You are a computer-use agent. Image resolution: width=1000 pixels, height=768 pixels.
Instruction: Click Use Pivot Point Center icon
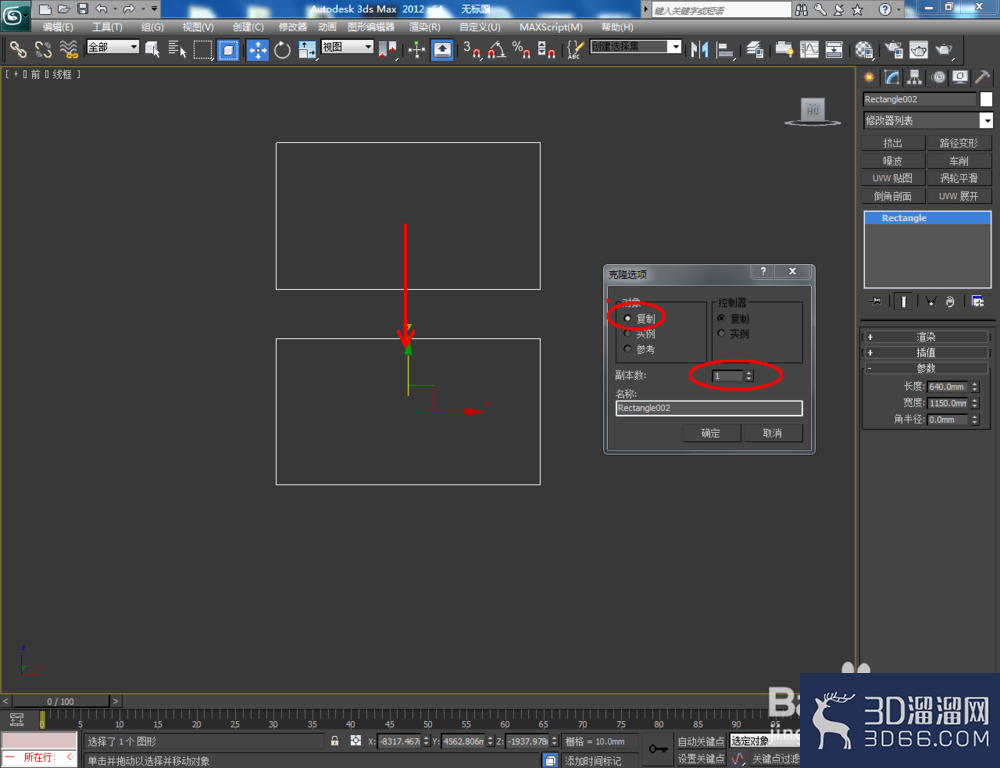(387, 49)
